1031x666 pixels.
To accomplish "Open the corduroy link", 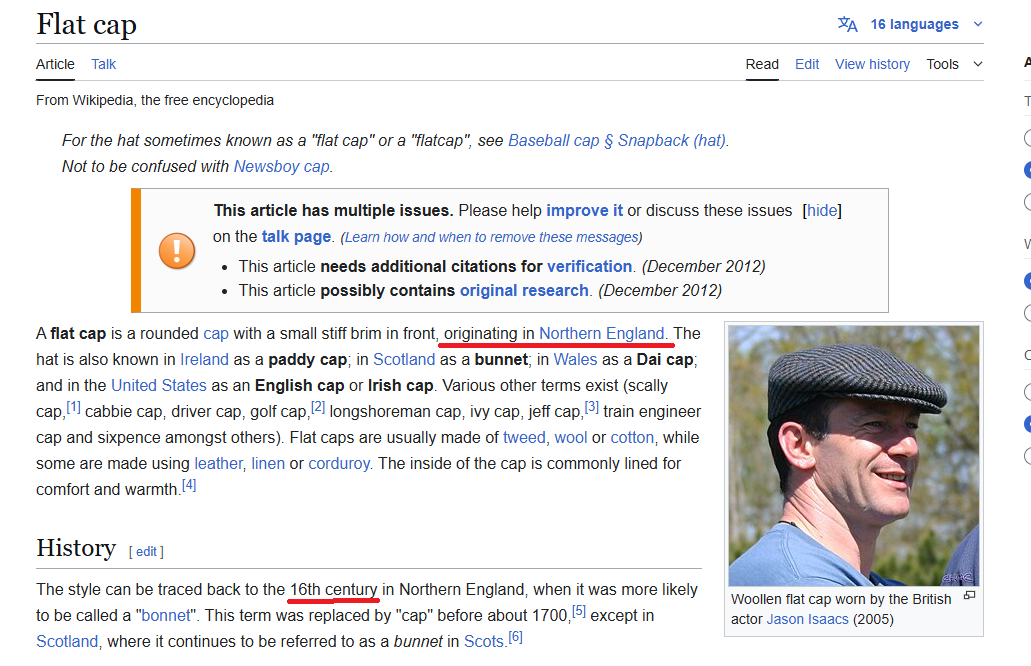I will pos(339,464).
